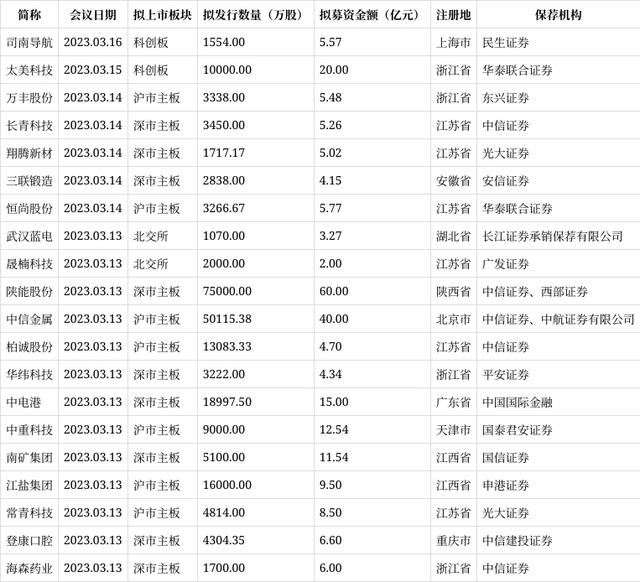Select the 中信金属 cell
This screenshot has width=640, height=582.
pyautogui.click(x=29, y=319)
